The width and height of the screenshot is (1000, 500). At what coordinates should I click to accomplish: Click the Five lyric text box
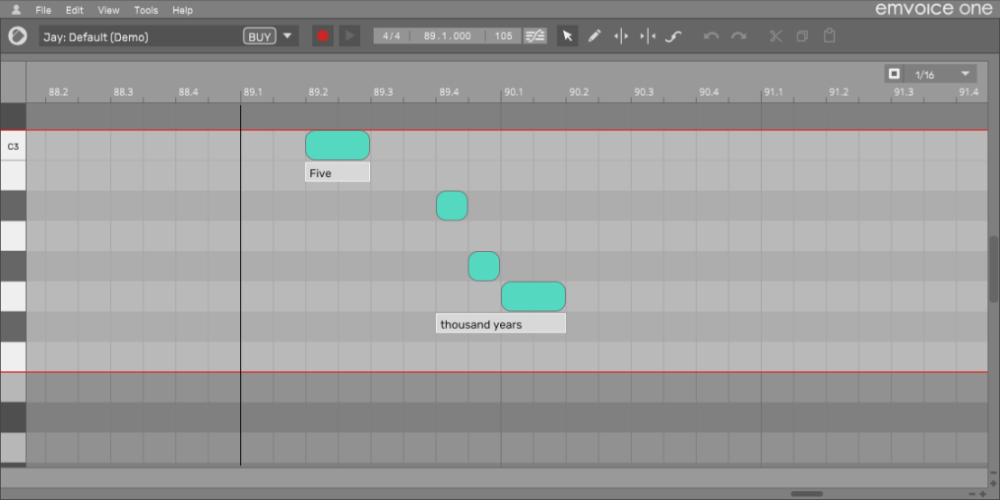[337, 173]
